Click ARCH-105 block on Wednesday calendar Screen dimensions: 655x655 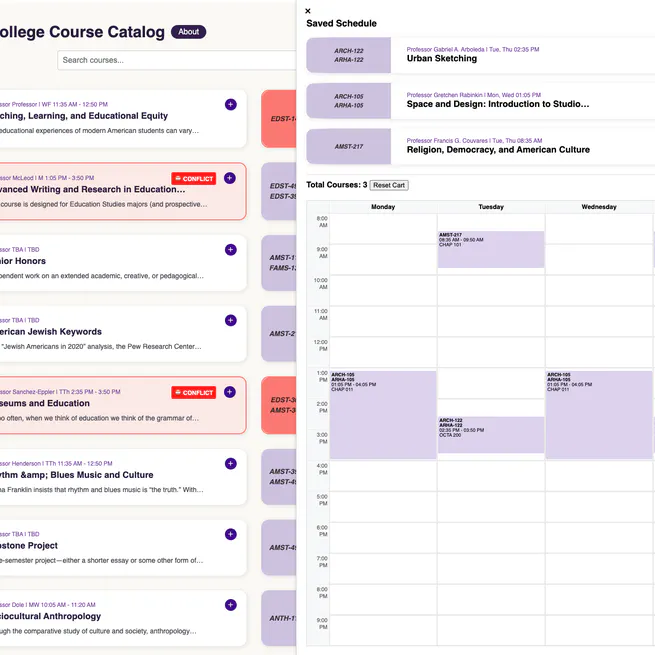pyautogui.click(x=598, y=415)
